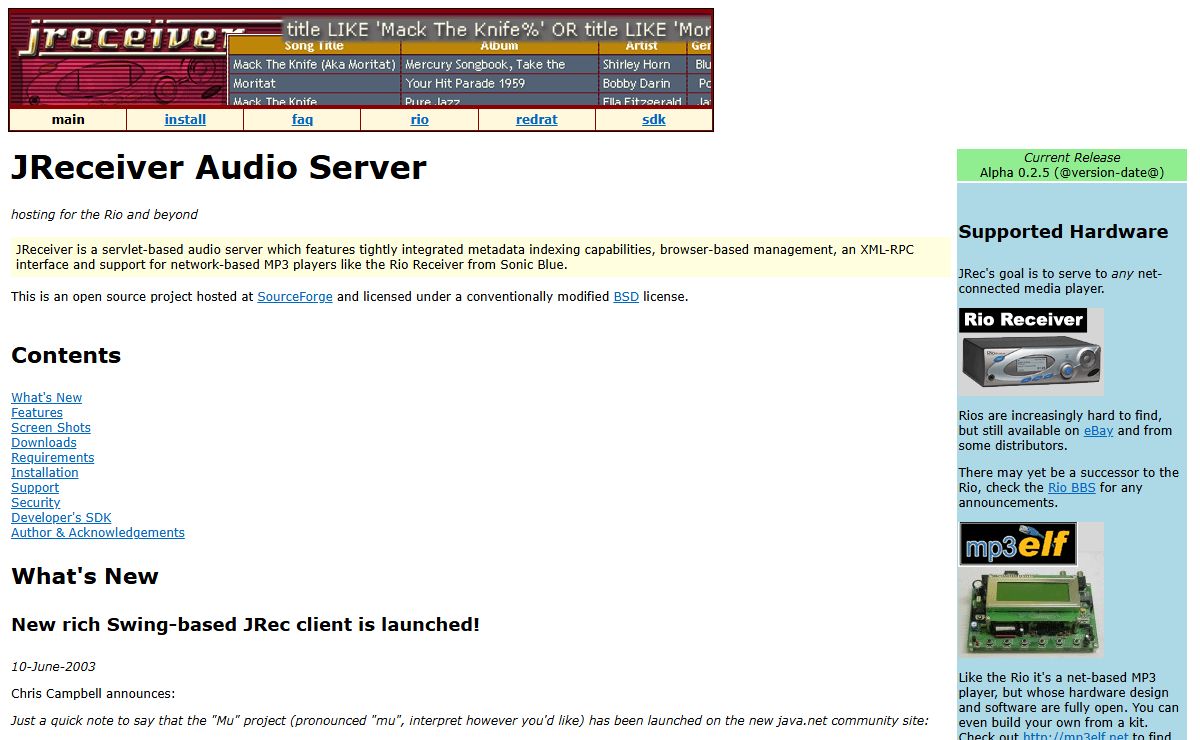Click the 10-June-2003 date text
The width and height of the screenshot is (1200, 740).
coord(53,667)
